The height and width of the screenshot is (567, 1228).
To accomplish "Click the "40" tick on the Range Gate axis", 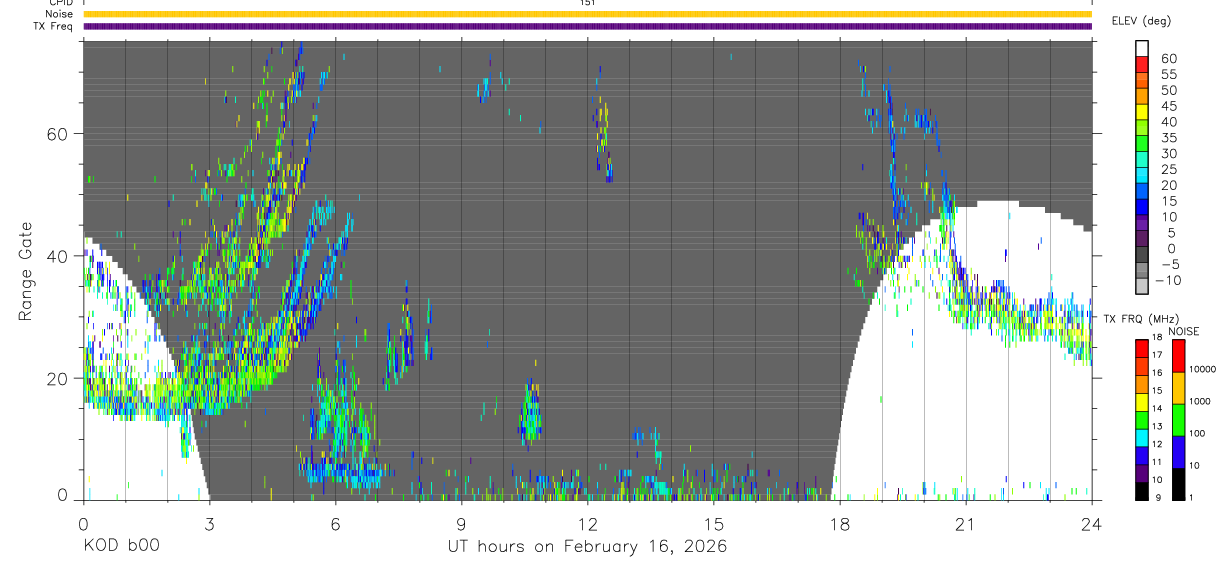I will (x=58, y=256).
